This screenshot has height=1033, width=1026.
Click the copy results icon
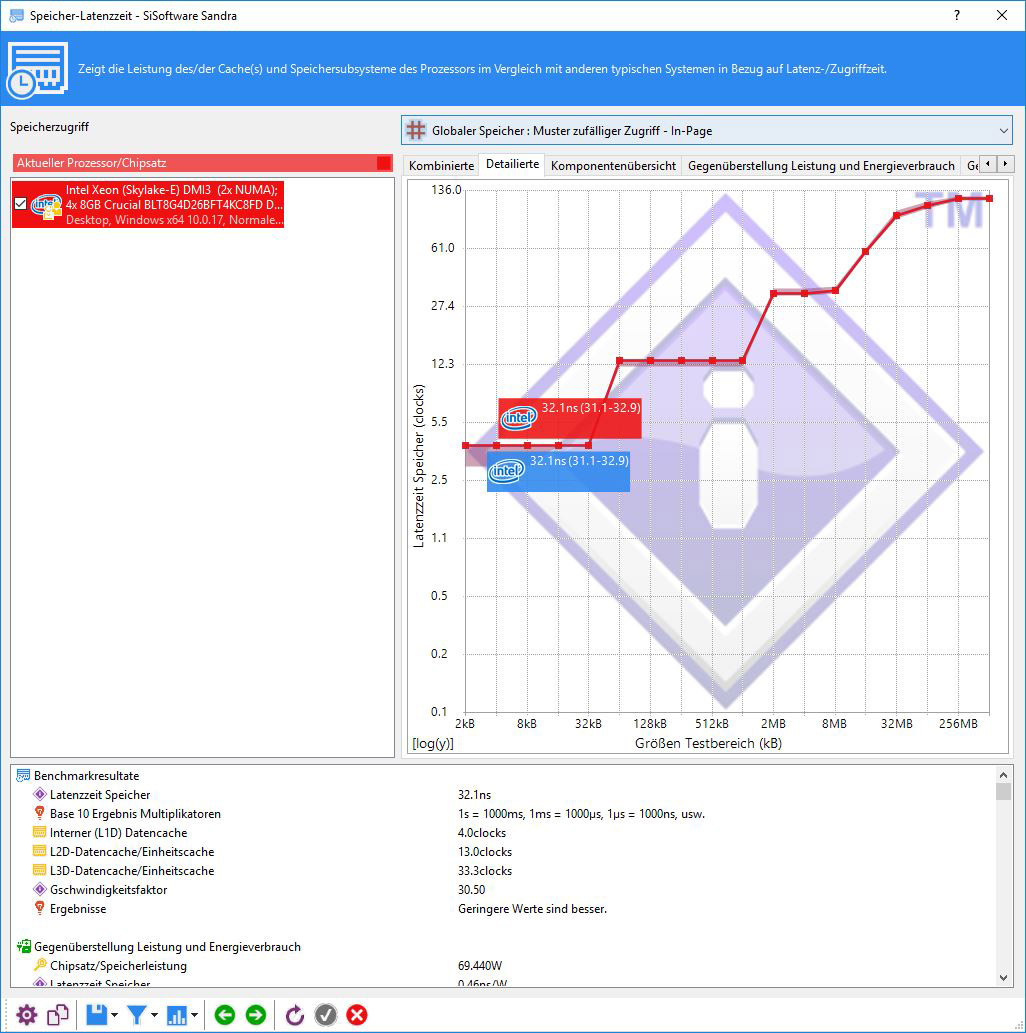(58, 1015)
